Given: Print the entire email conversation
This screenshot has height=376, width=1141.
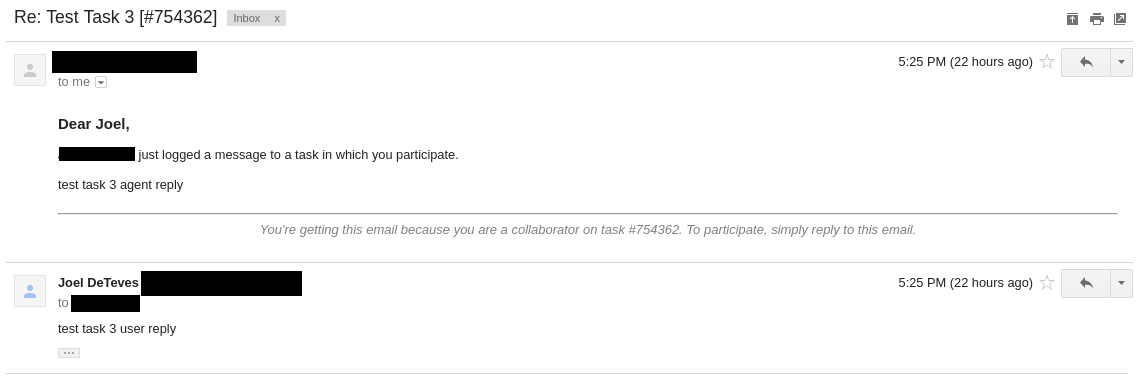Looking at the screenshot, I should coord(1097,19).
